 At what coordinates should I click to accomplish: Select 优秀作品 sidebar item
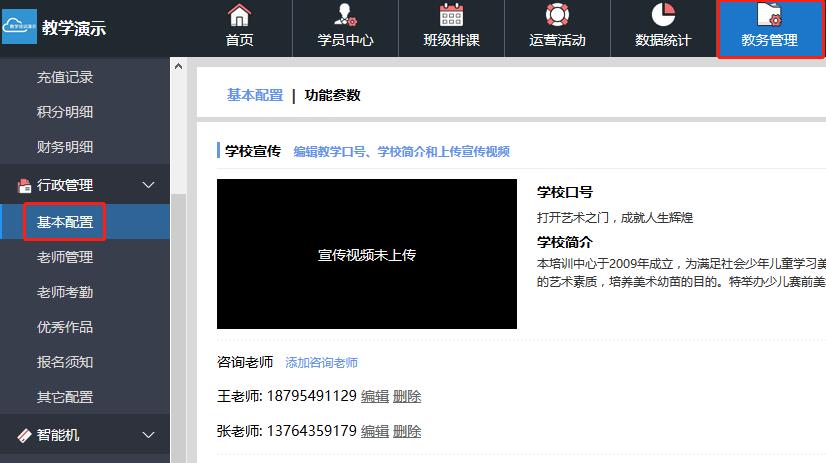pyautogui.click(x=65, y=327)
